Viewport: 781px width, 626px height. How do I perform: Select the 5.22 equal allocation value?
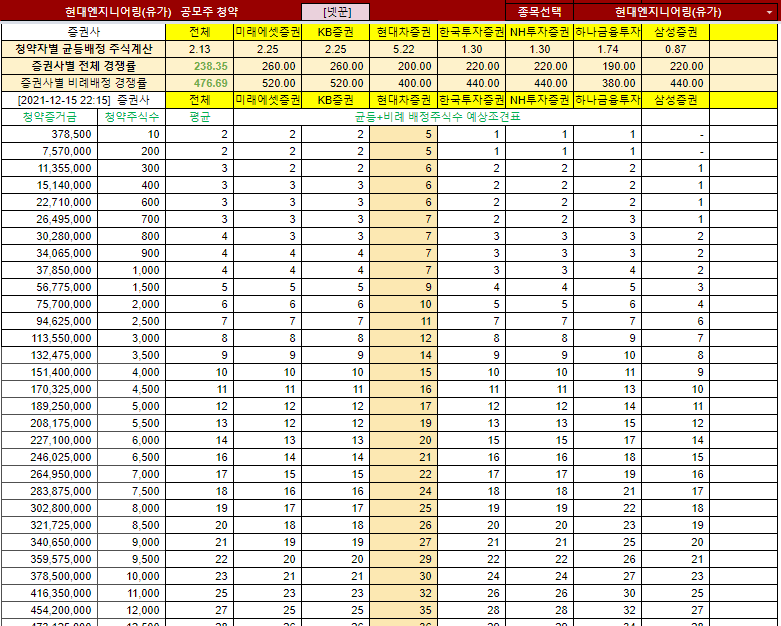[x=403, y=49]
